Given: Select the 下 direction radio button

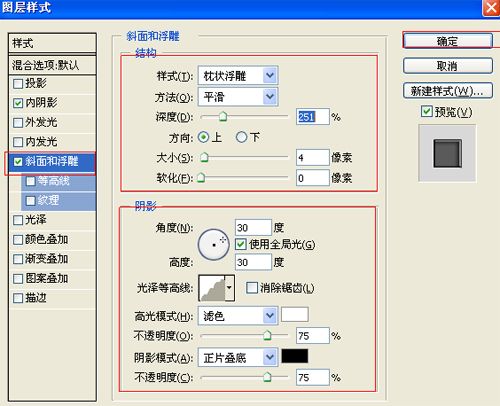Looking at the screenshot, I should [241, 137].
